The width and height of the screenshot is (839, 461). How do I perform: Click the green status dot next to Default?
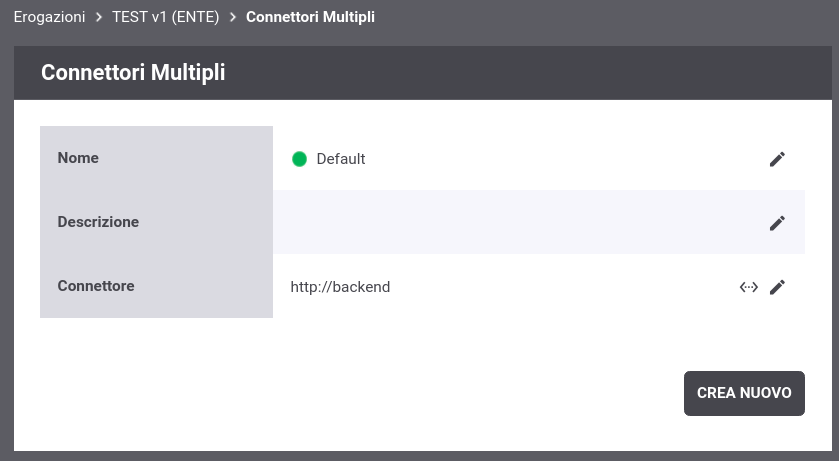(x=299, y=159)
